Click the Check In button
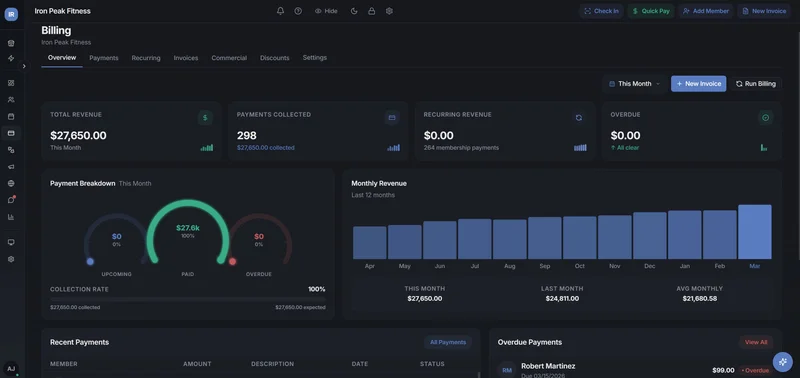800x378 pixels. pyautogui.click(x=601, y=11)
